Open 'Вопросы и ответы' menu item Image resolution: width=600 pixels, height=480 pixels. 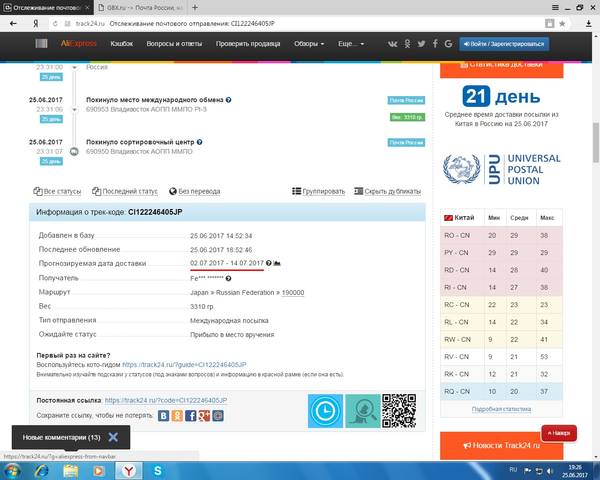(x=174, y=44)
